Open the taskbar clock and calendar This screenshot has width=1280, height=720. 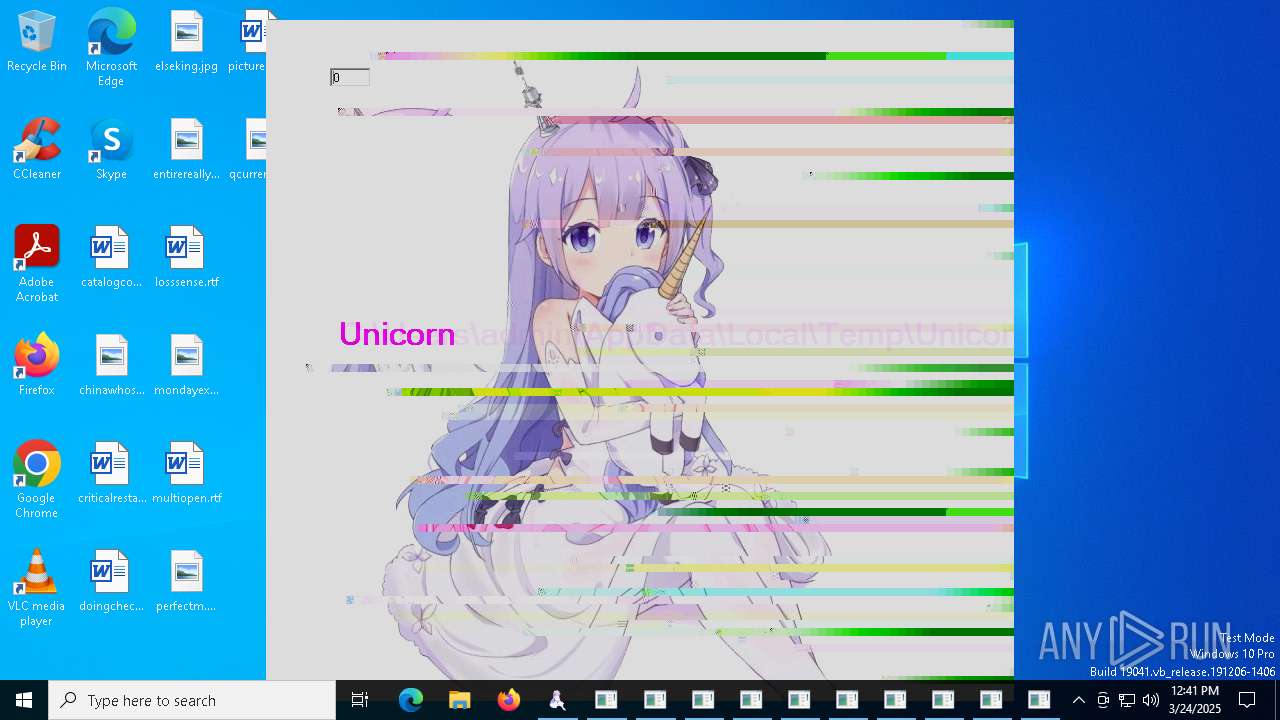pyautogui.click(x=1195, y=700)
